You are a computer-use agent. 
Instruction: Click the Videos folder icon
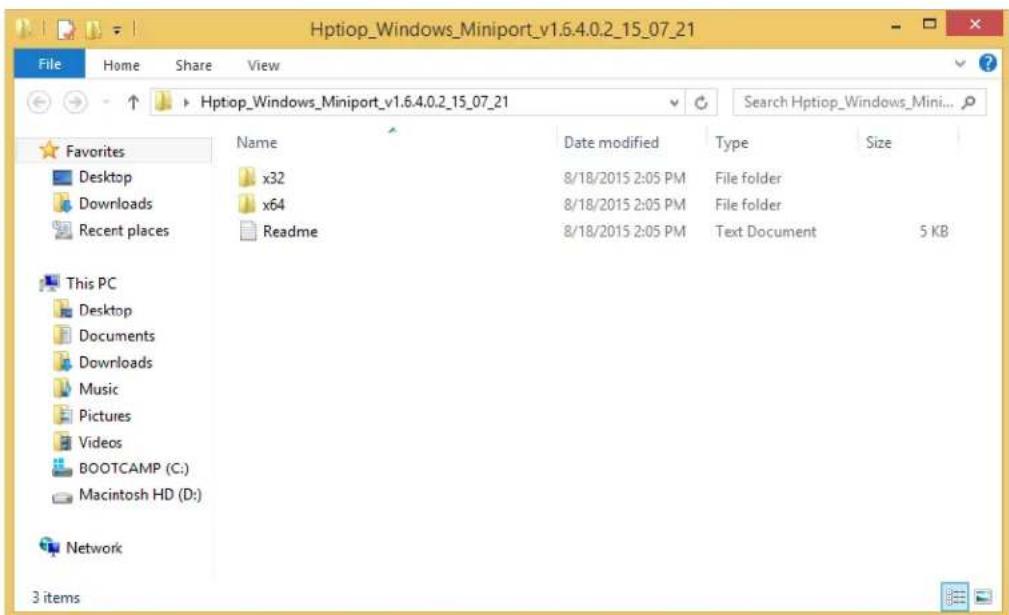(x=62, y=442)
